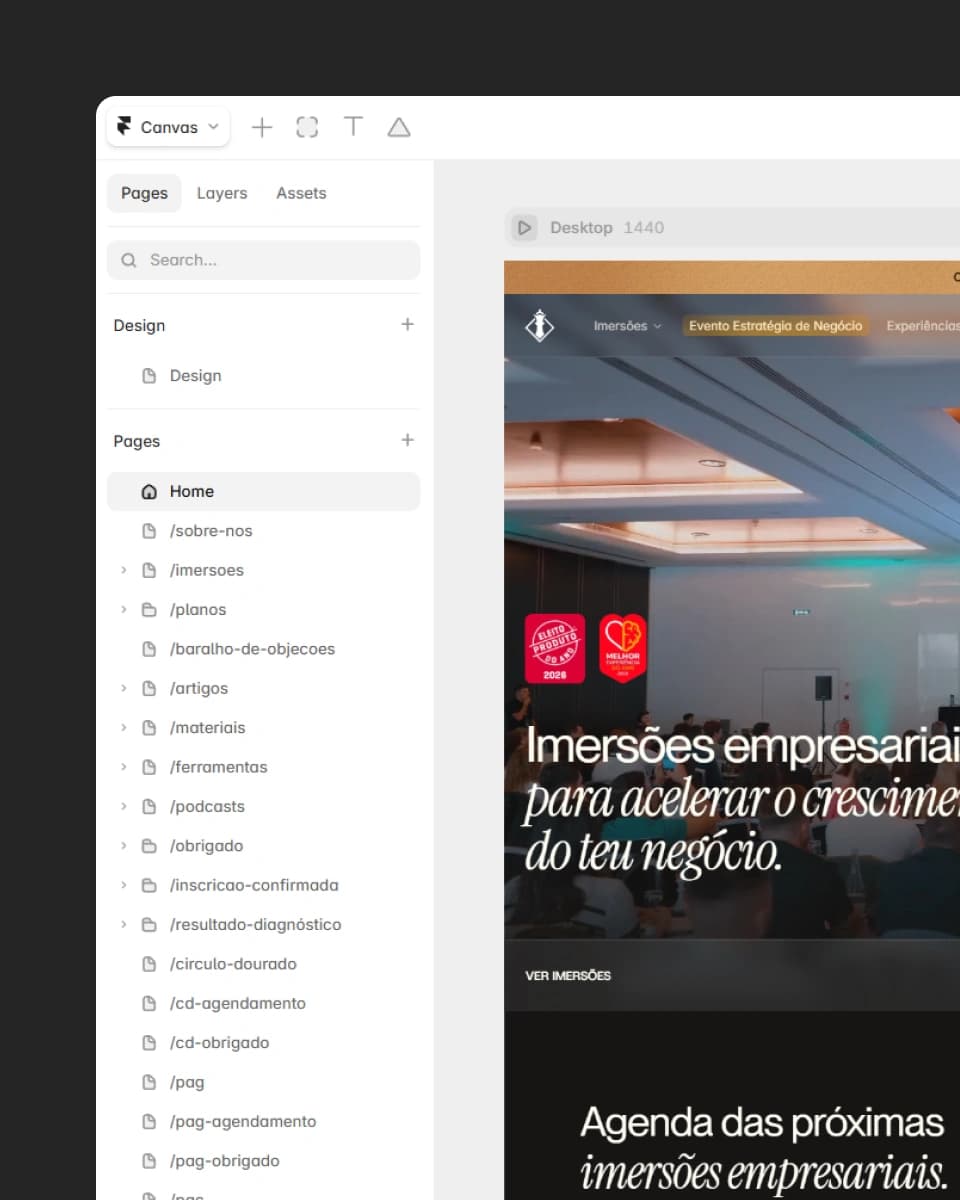
Task: Select the Text tool icon
Action: pos(353,127)
